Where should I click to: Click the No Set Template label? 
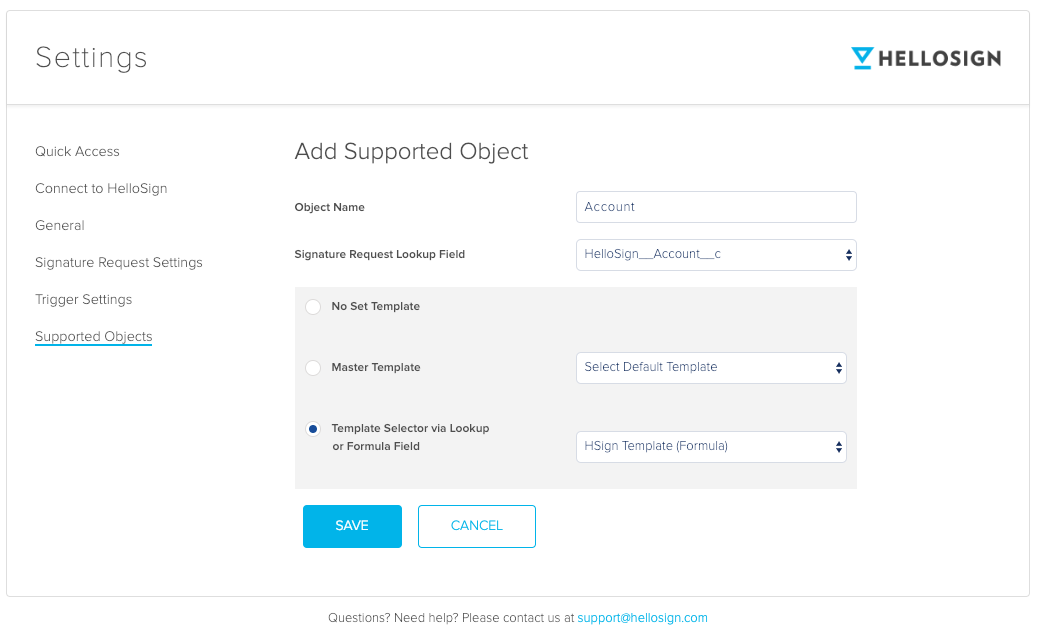pyautogui.click(x=375, y=307)
